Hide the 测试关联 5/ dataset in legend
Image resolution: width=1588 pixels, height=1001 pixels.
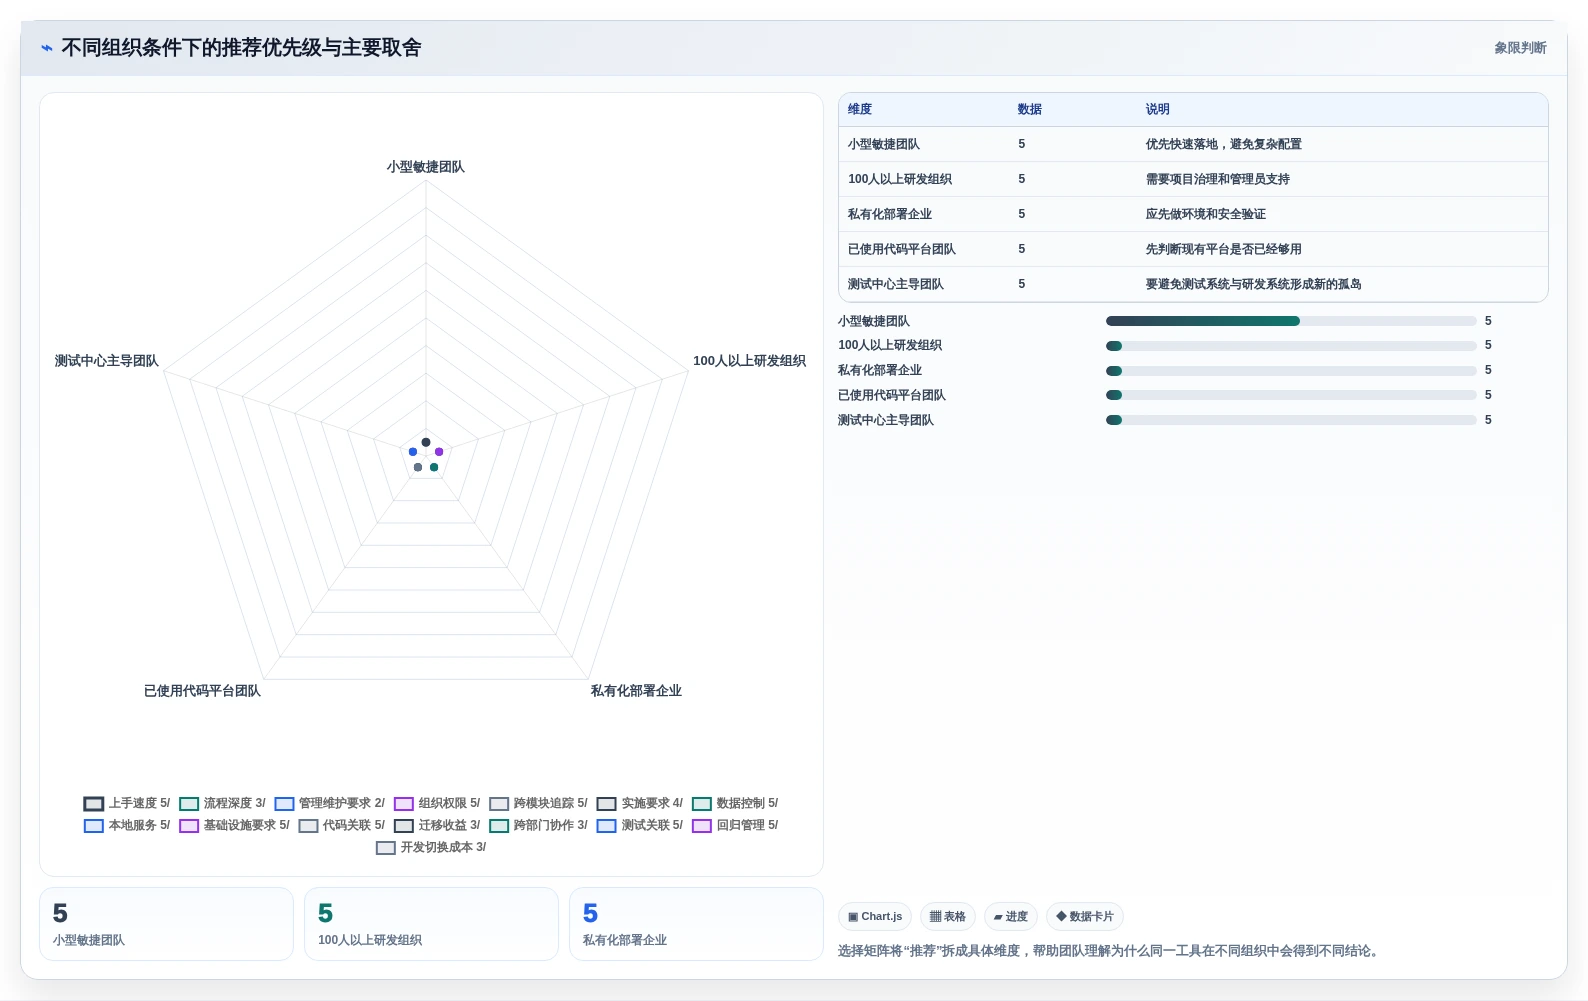pos(640,825)
